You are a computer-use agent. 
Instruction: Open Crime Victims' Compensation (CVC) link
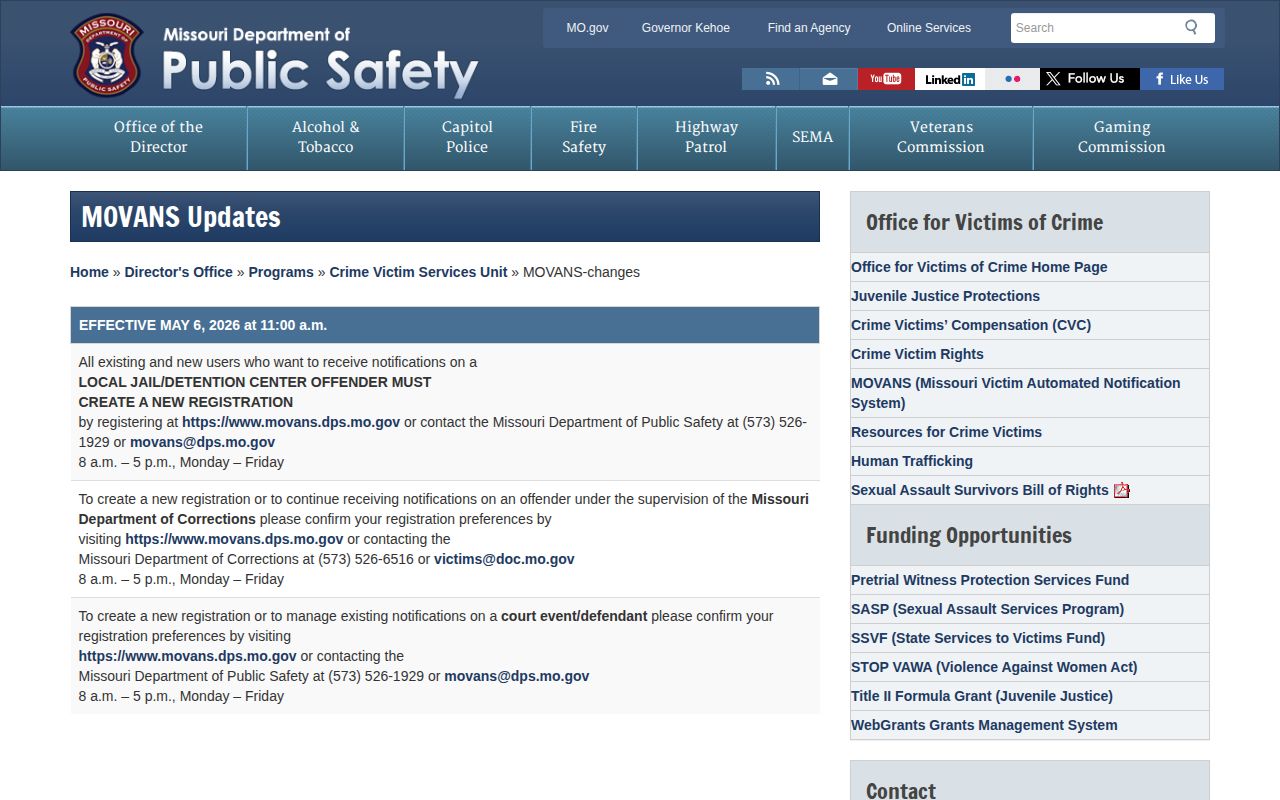pos(971,325)
